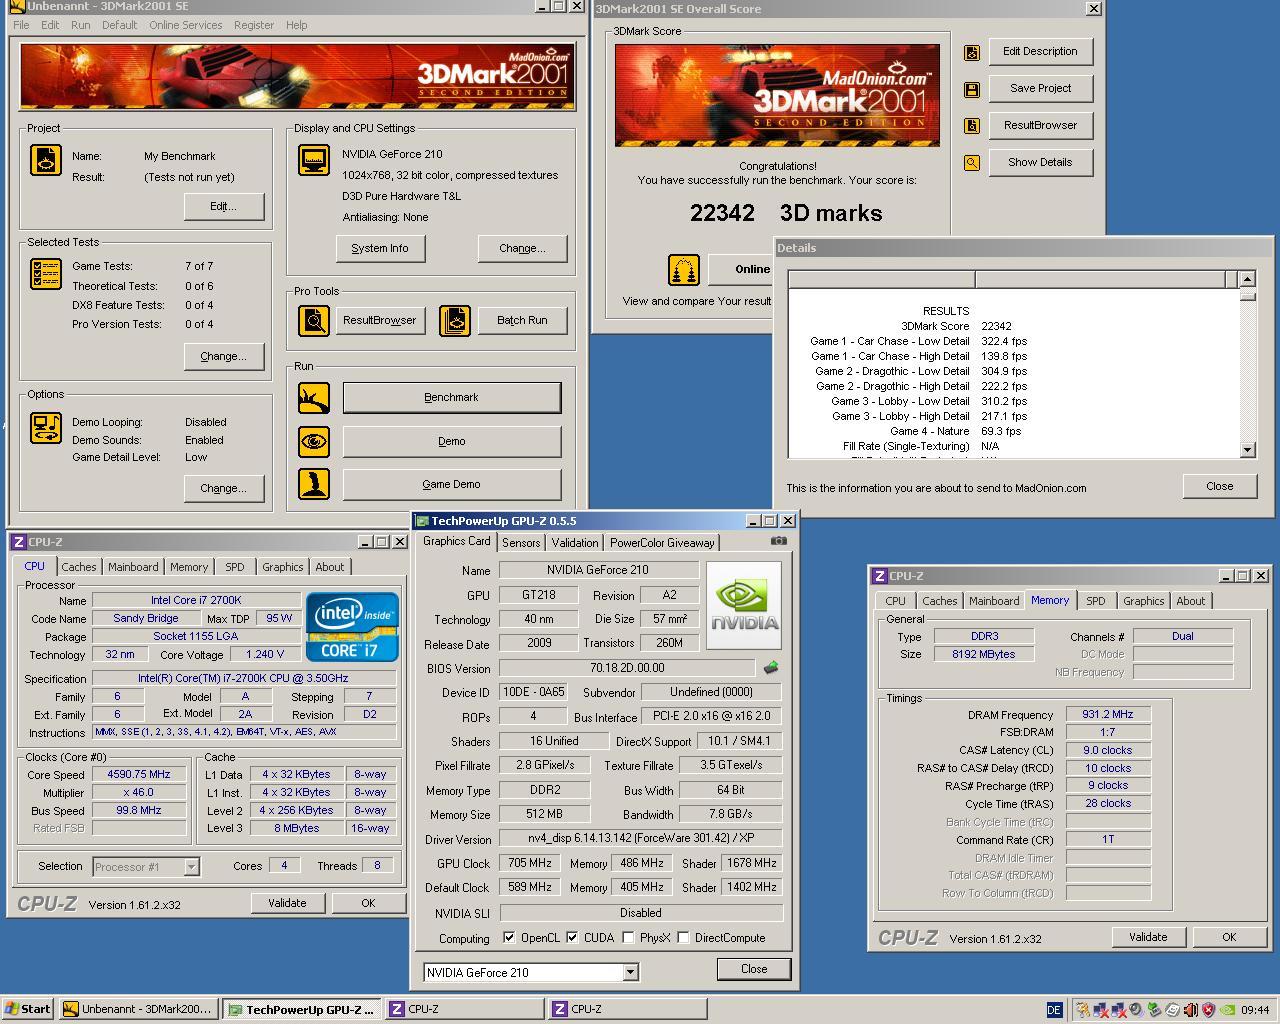Click the Project icon in 3DMark2001
1280x1024 pixels.
(x=46, y=160)
